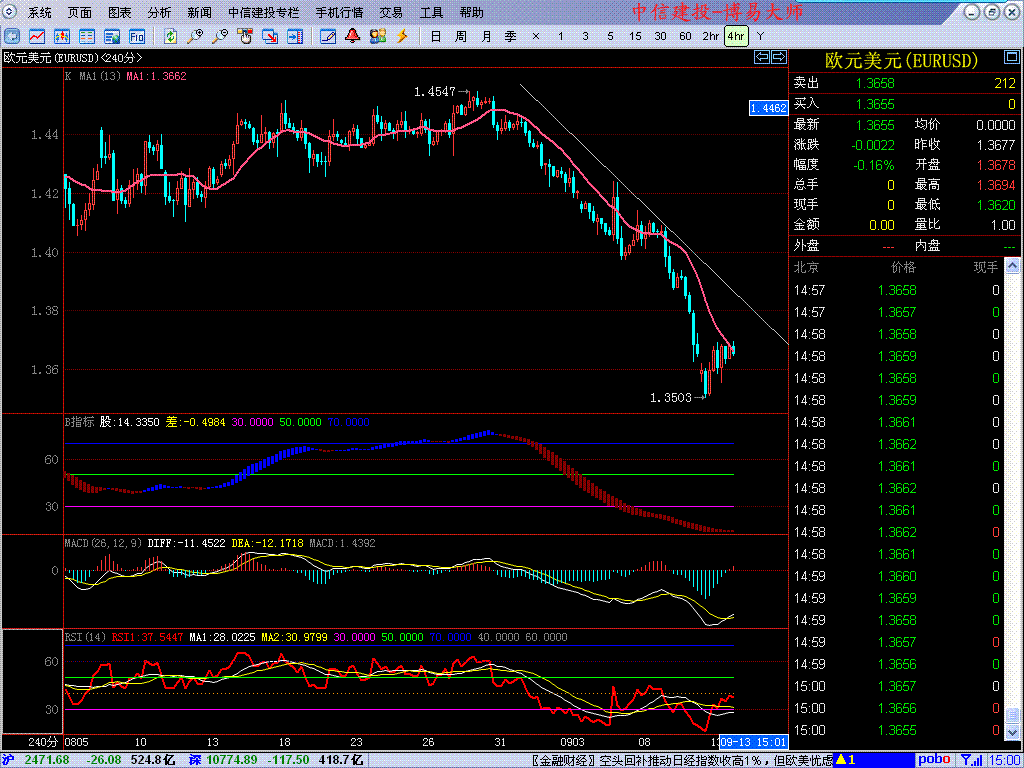Open the 页面 menu
1024x768 pixels.
click(80, 12)
